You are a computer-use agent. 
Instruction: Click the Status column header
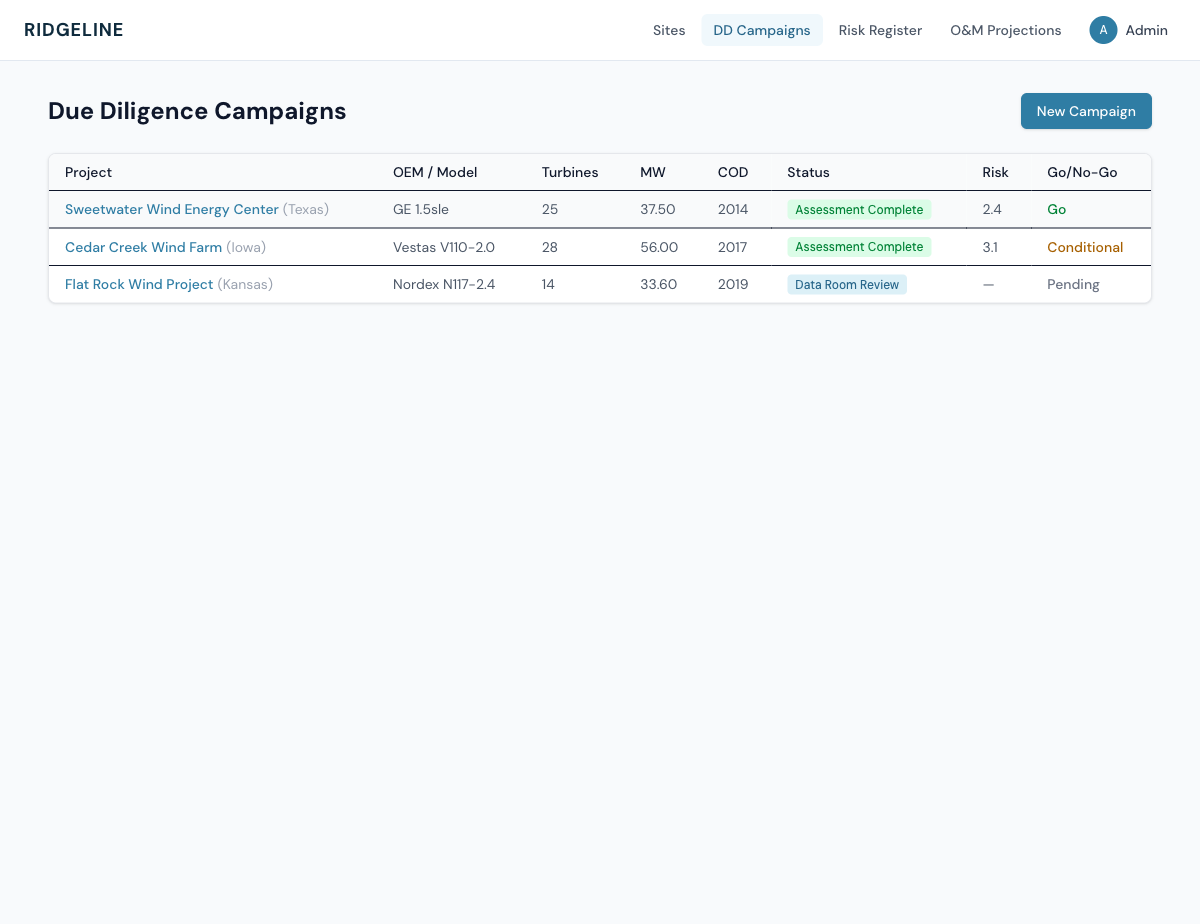tap(808, 172)
